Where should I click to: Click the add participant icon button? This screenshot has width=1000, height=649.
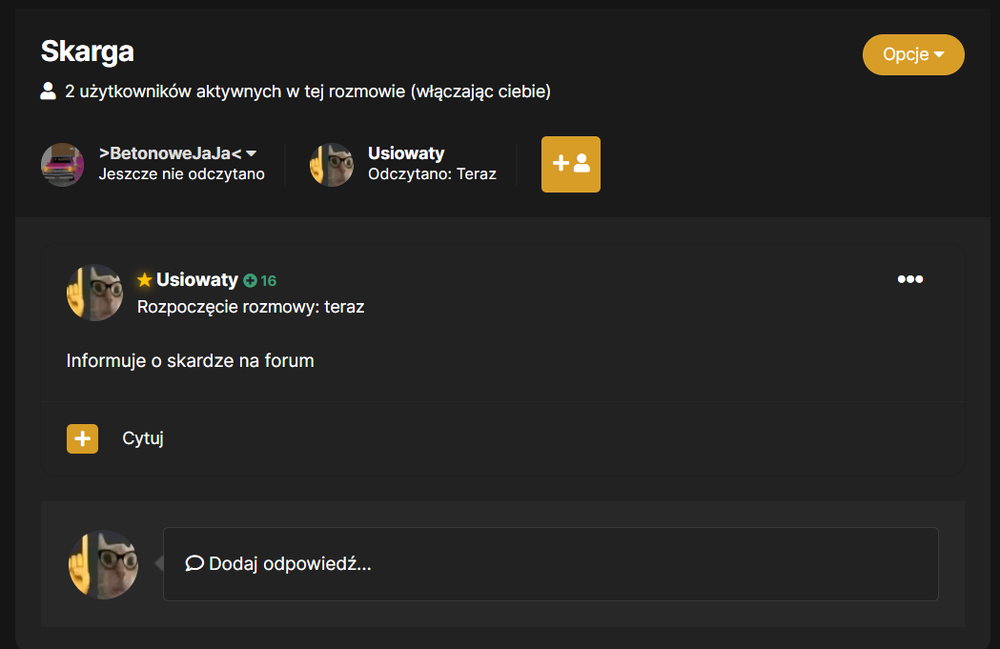pyautogui.click(x=571, y=164)
